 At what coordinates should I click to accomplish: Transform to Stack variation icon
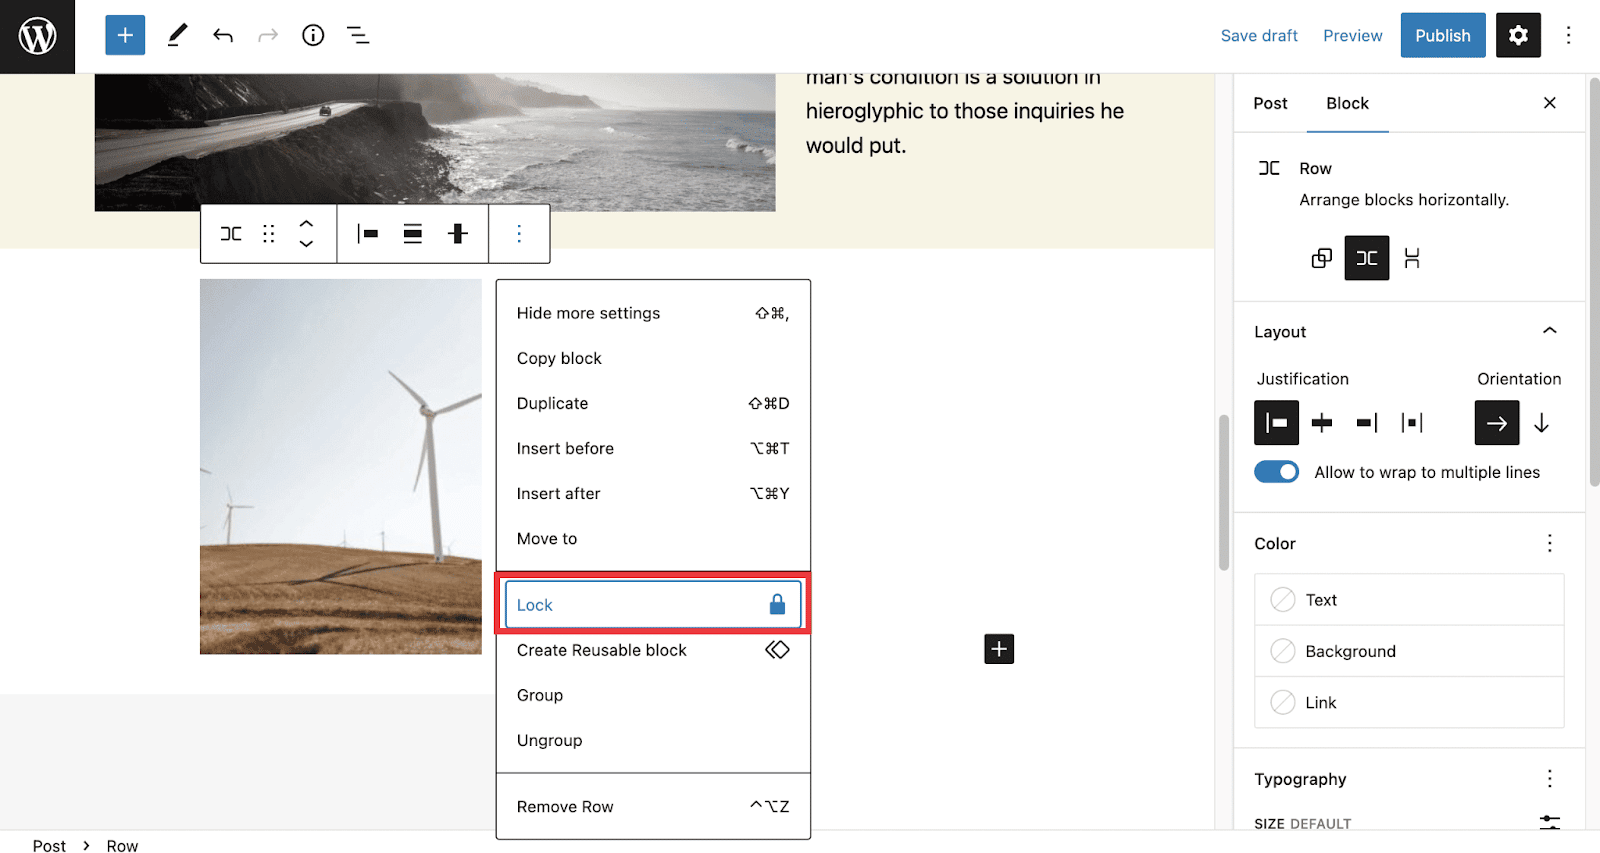pos(1412,258)
